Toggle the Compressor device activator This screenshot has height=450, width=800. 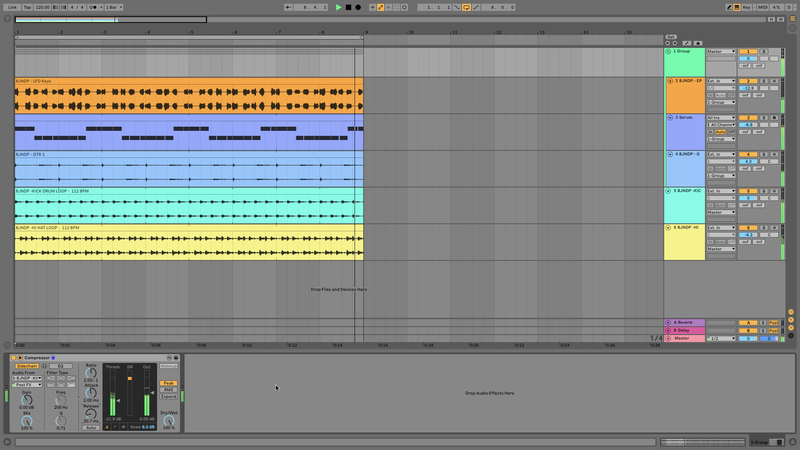(15, 357)
